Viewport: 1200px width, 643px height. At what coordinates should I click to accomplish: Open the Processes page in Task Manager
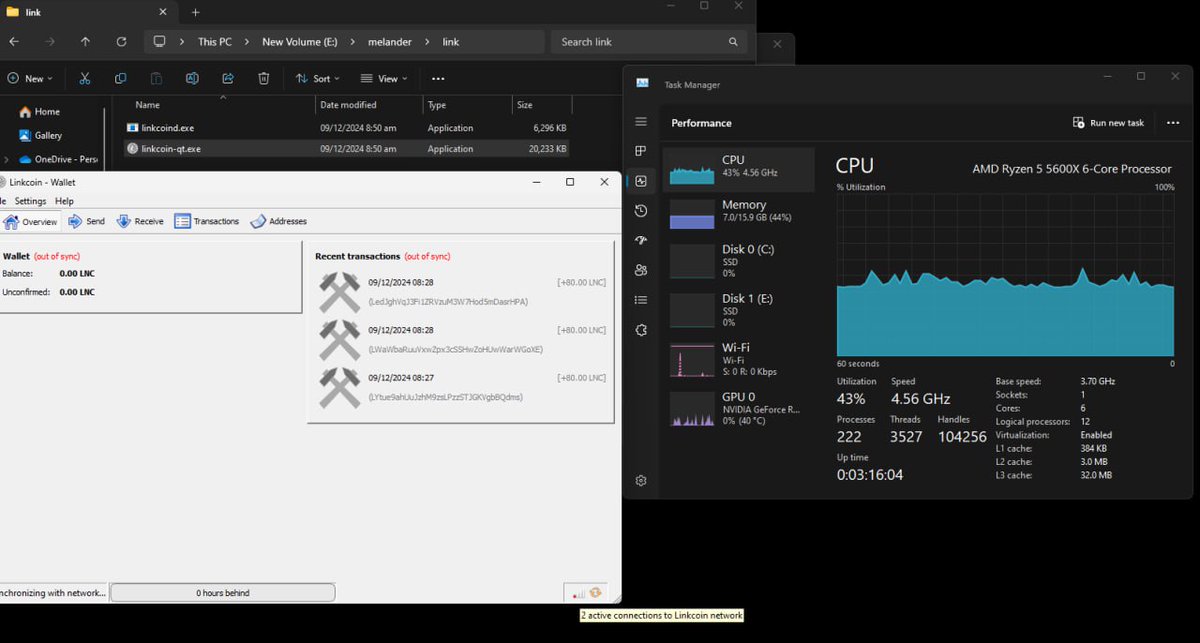pyautogui.click(x=641, y=151)
